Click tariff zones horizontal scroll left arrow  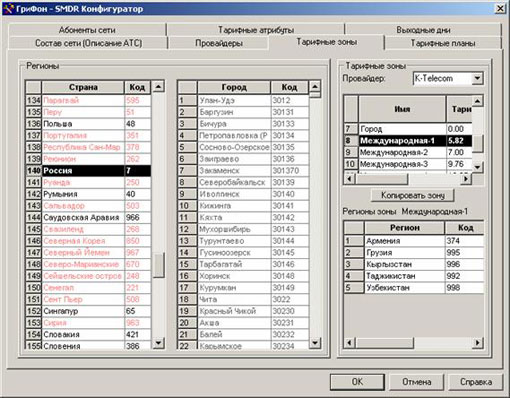pos(349,179)
